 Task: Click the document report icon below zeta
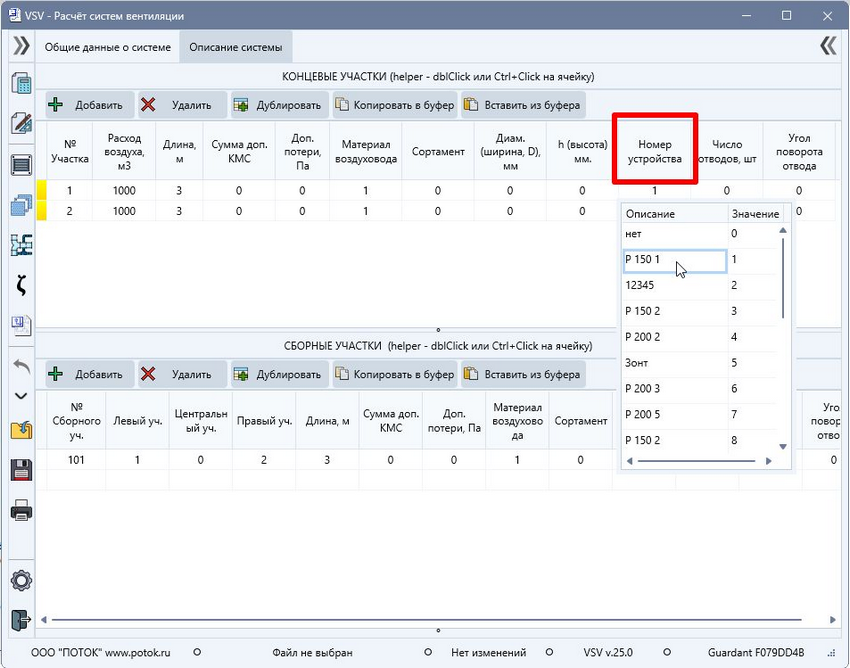21,325
